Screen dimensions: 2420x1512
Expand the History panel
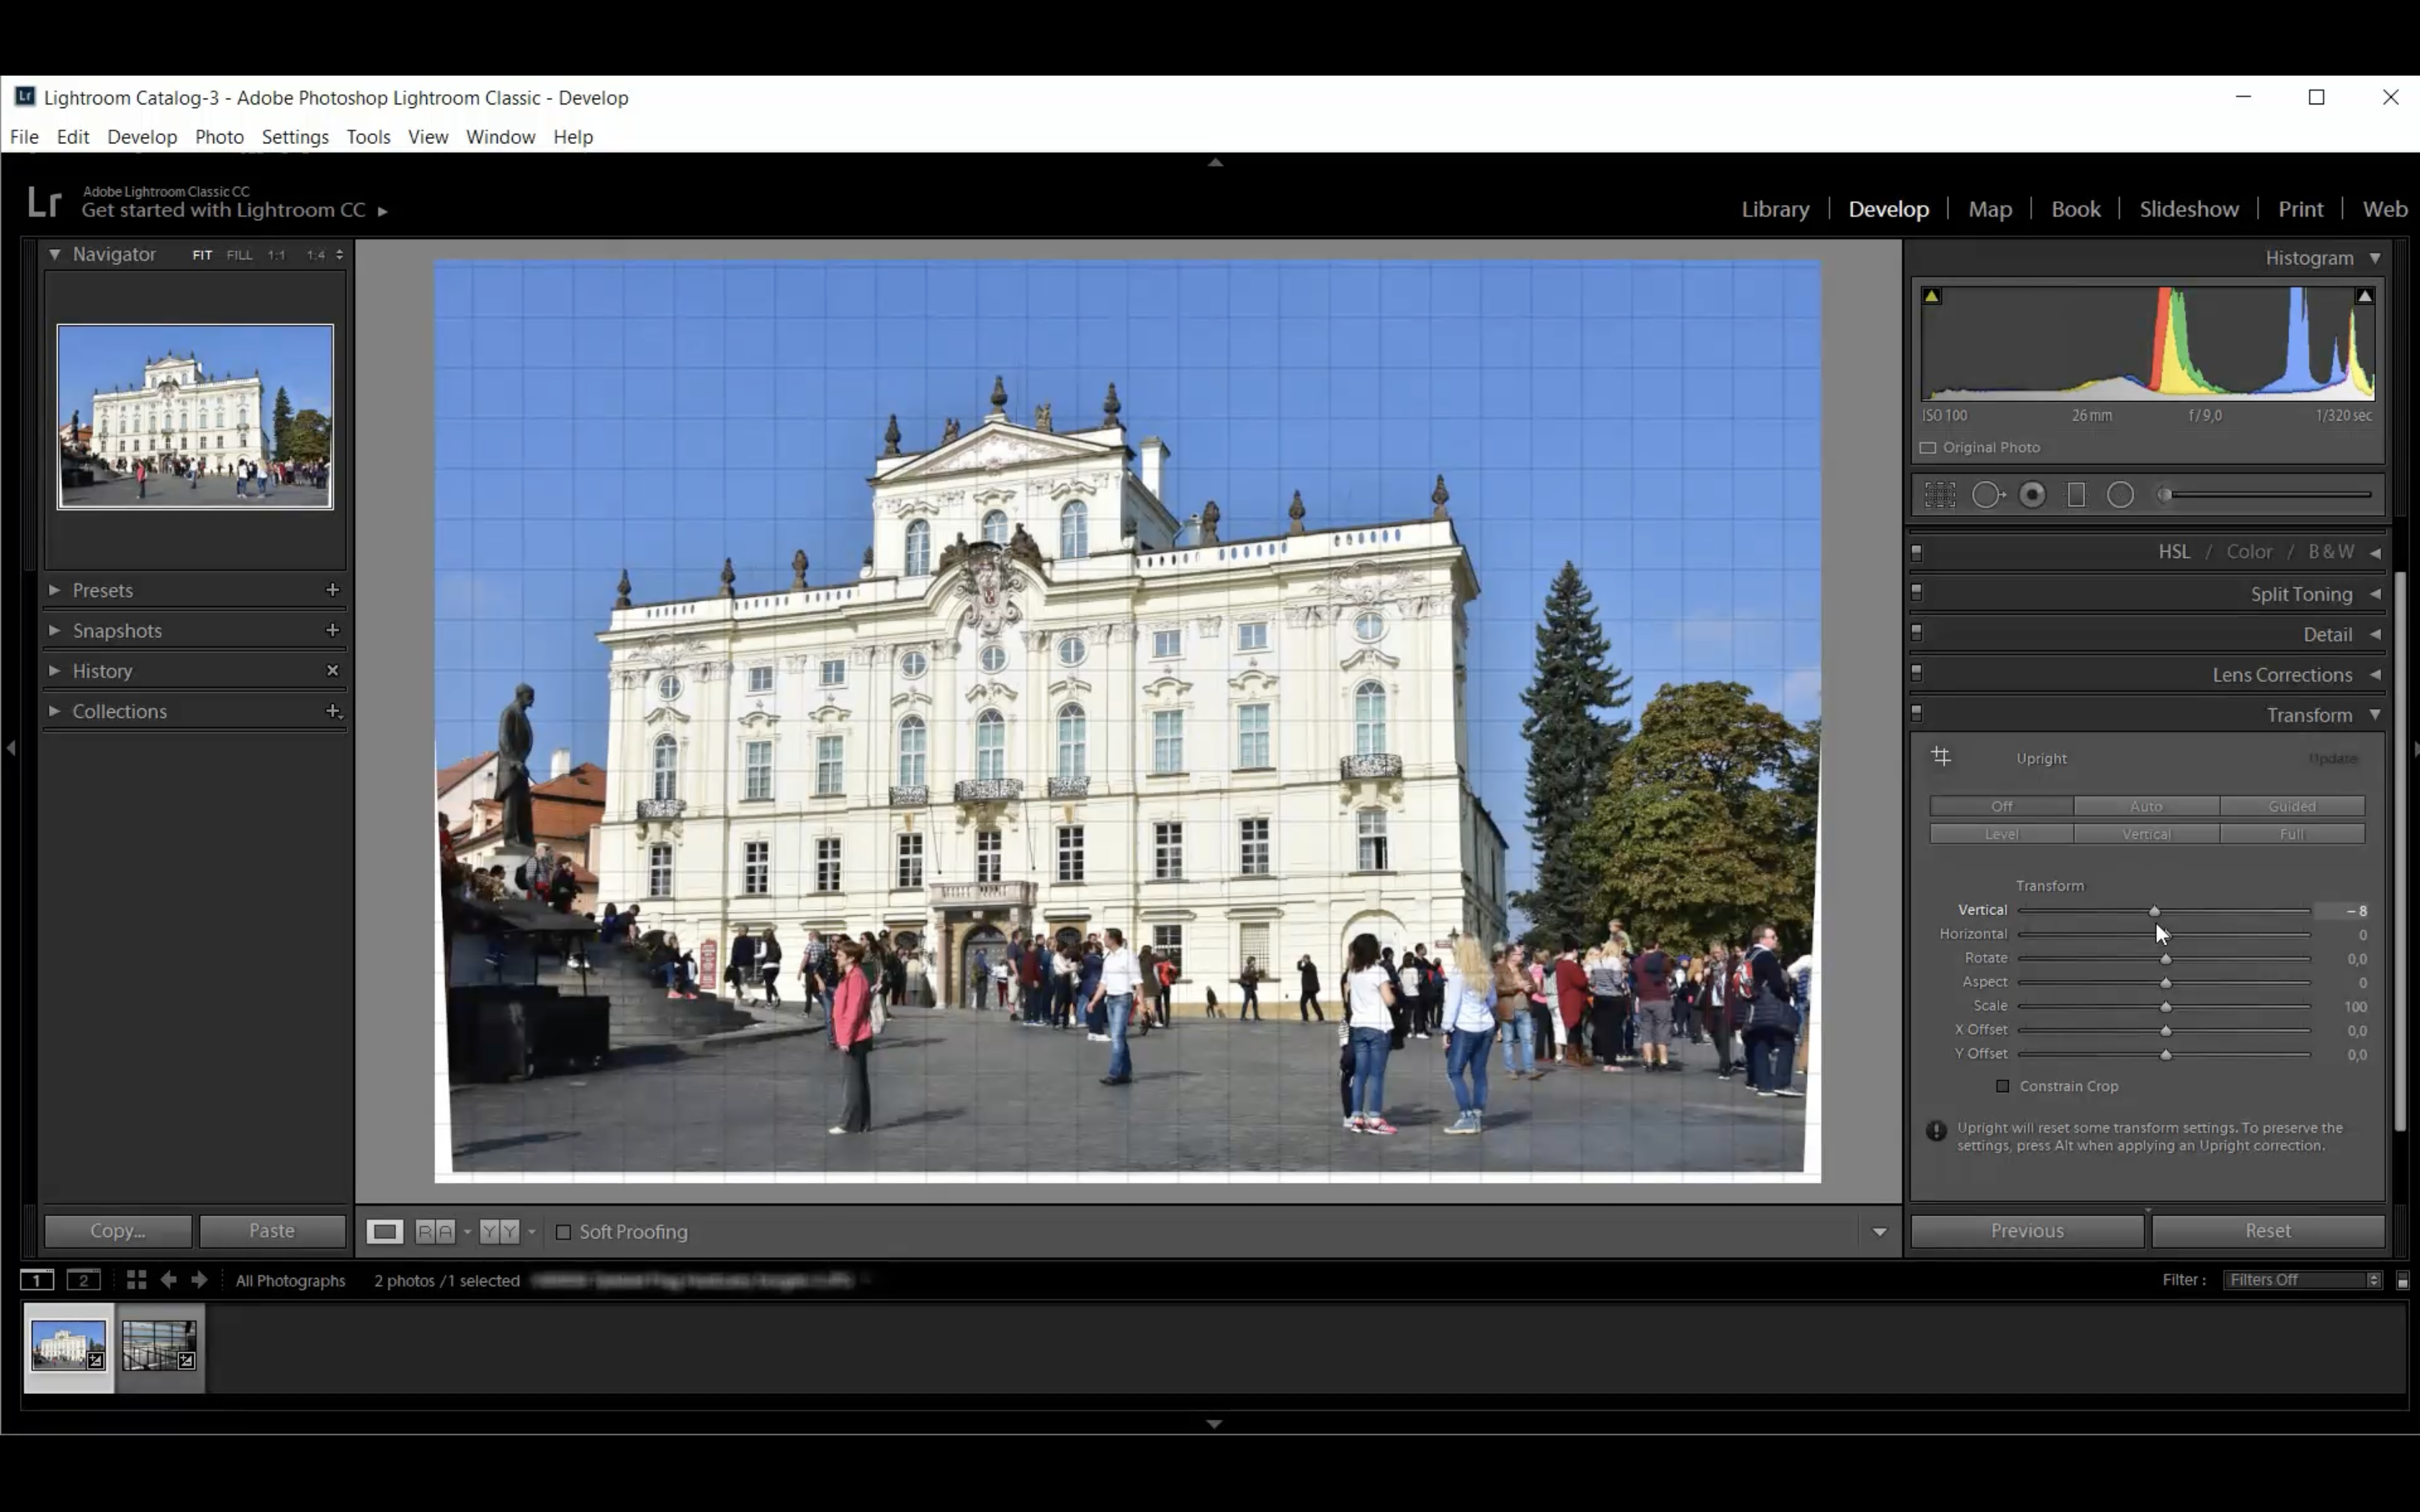tap(102, 671)
